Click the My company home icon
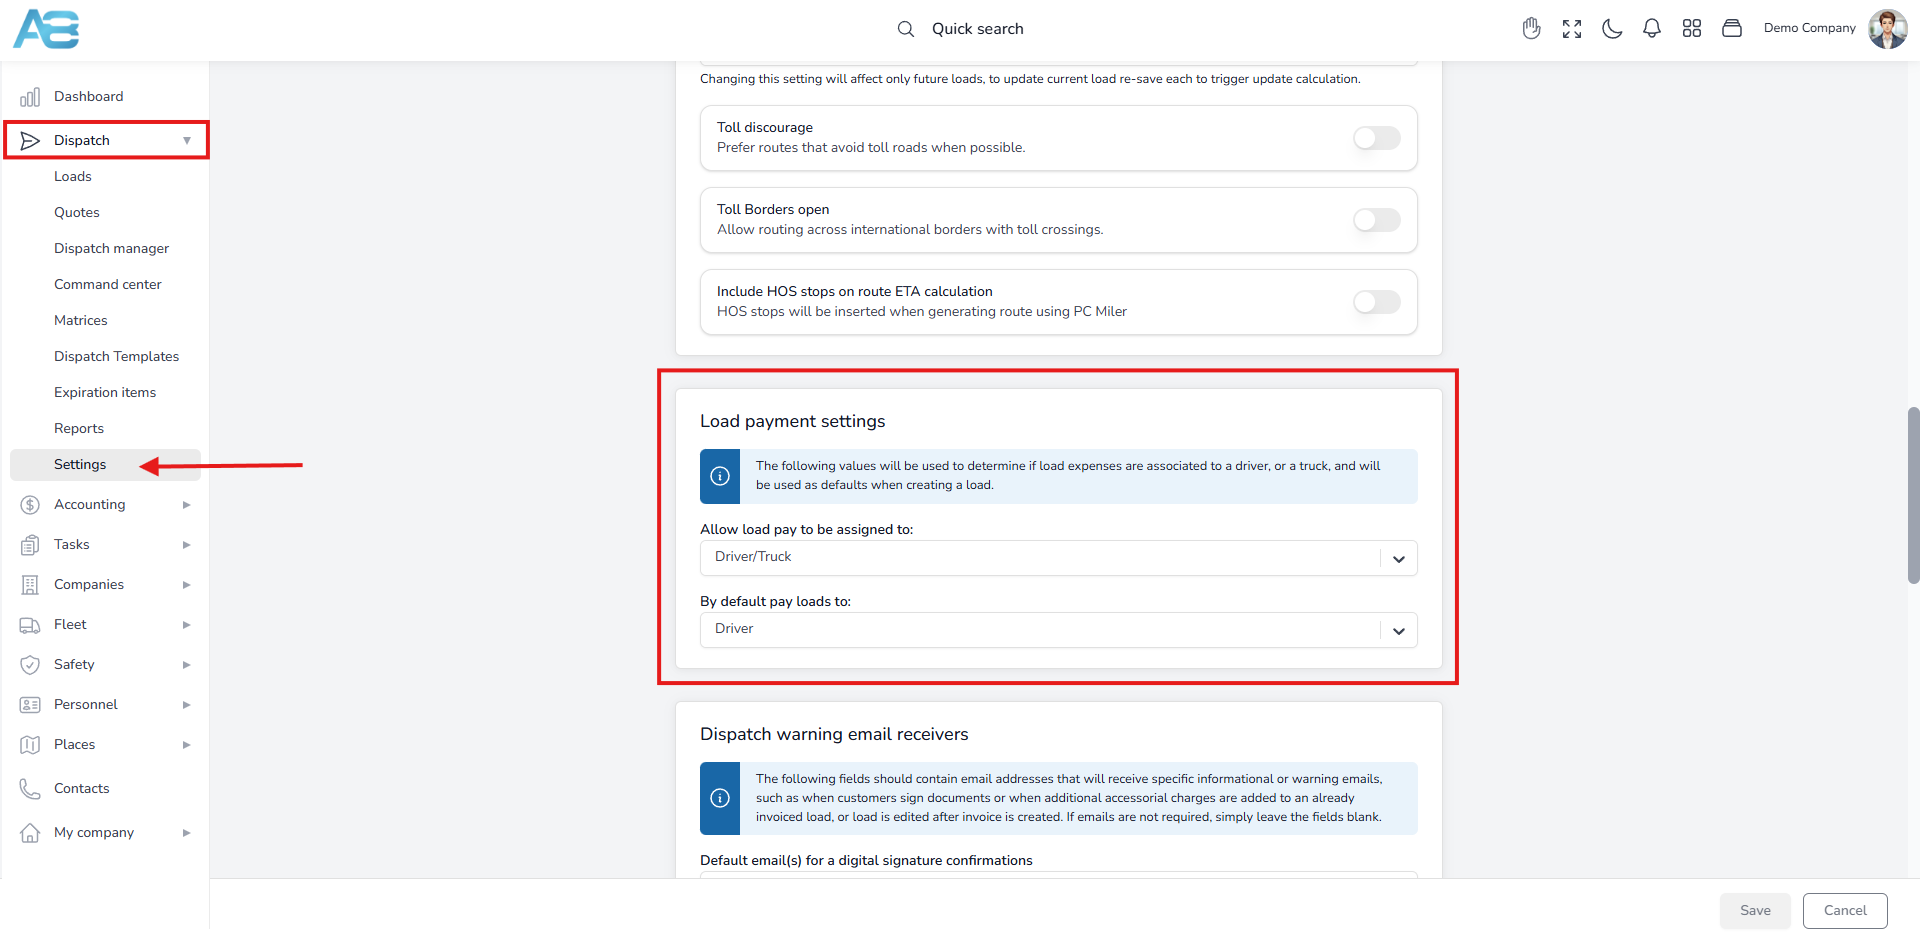 pos(30,833)
